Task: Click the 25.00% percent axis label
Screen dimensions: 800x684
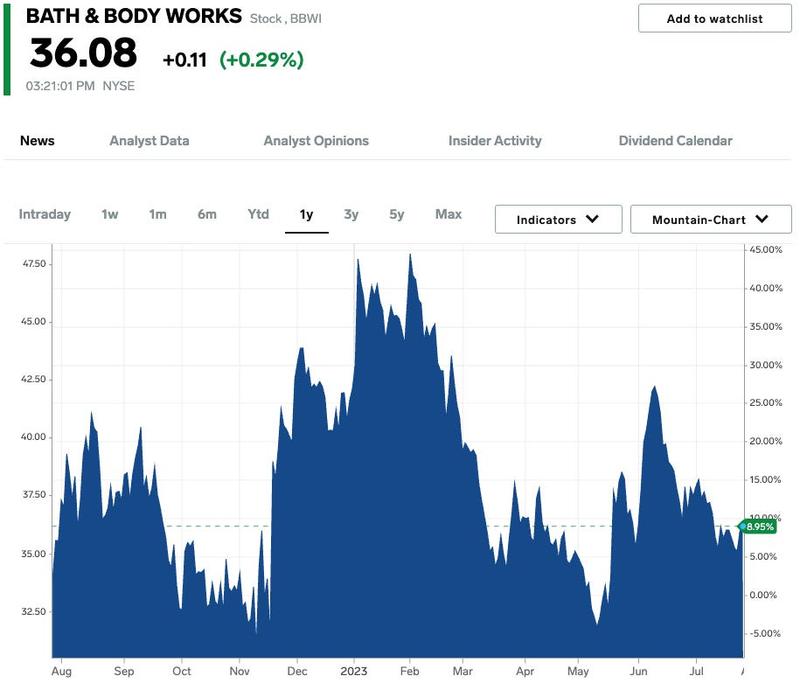Action: [x=765, y=403]
